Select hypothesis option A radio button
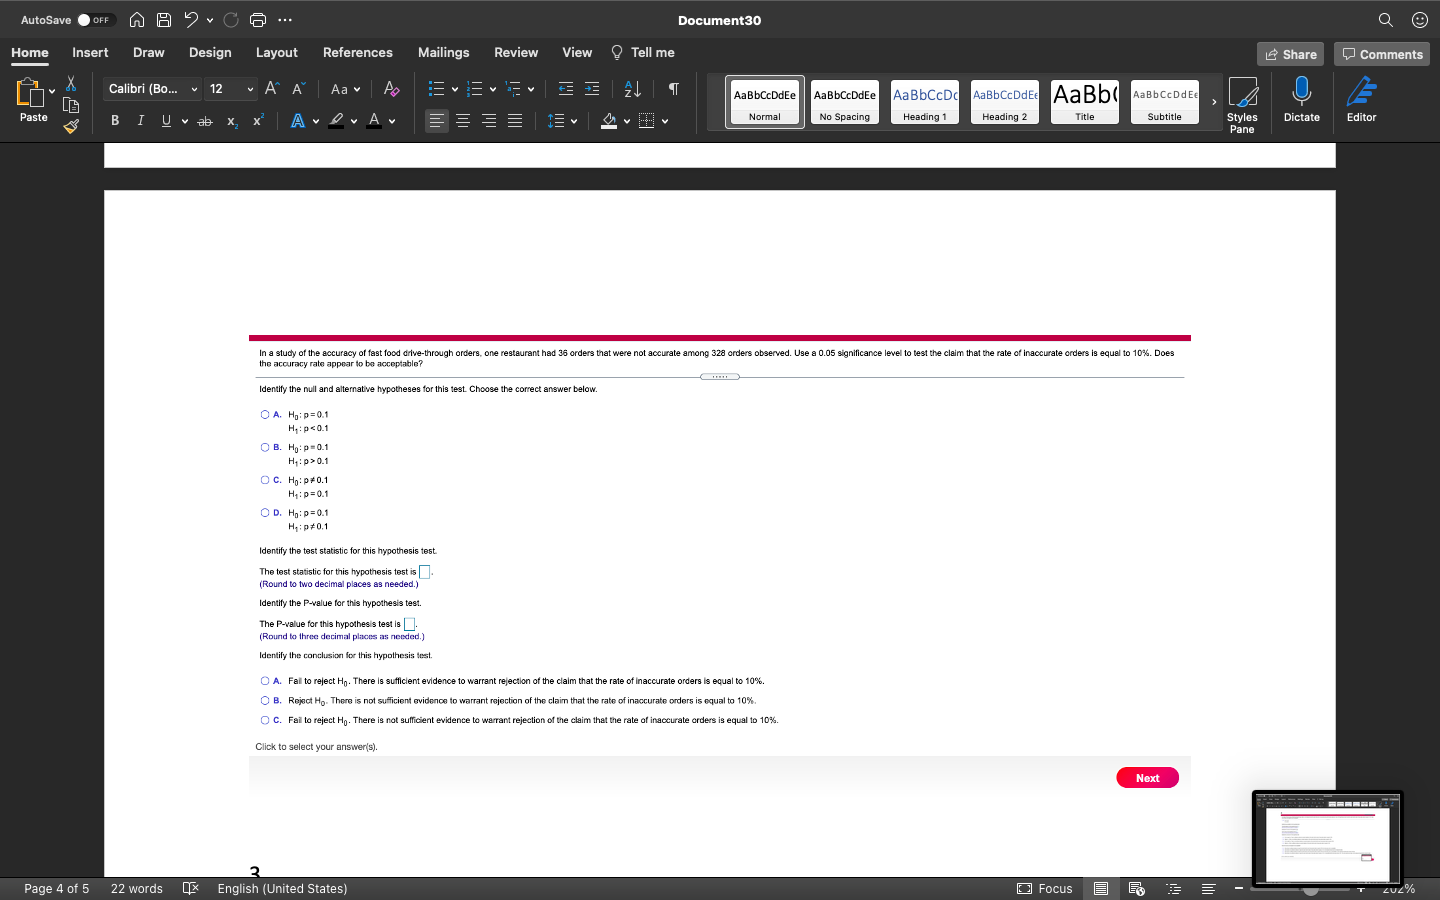The height and width of the screenshot is (900, 1440). [265, 415]
